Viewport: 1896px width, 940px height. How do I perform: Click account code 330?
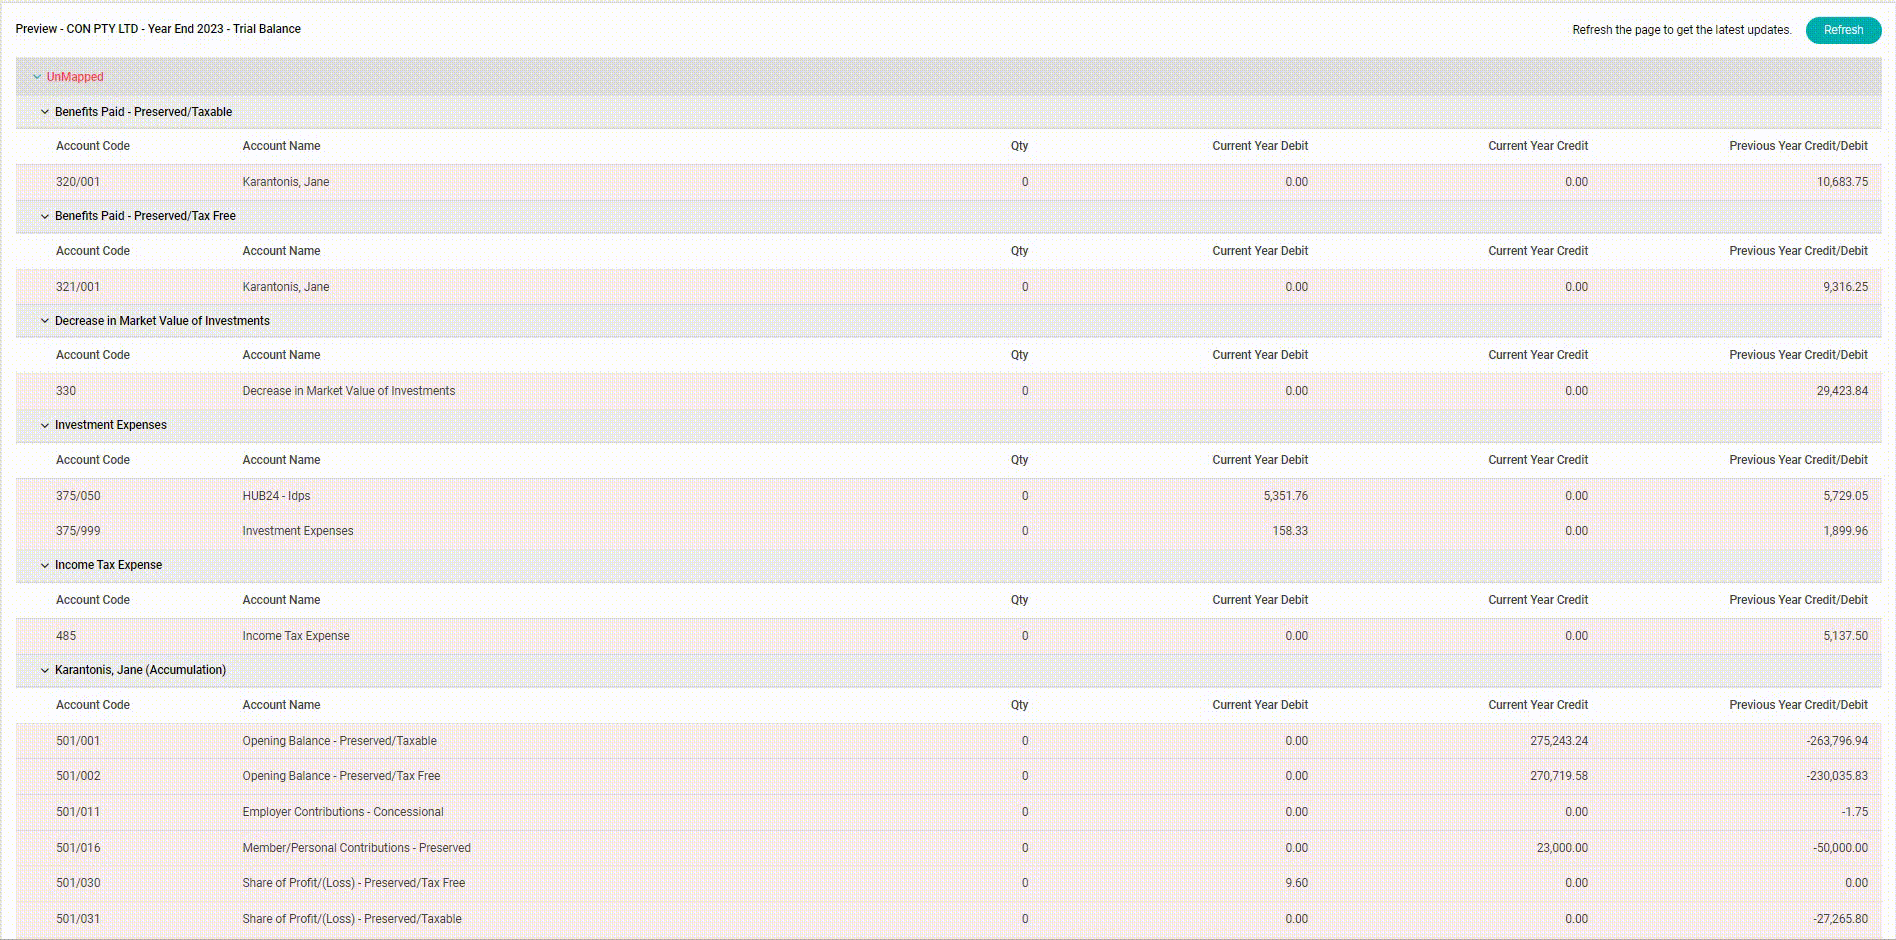click(66, 391)
